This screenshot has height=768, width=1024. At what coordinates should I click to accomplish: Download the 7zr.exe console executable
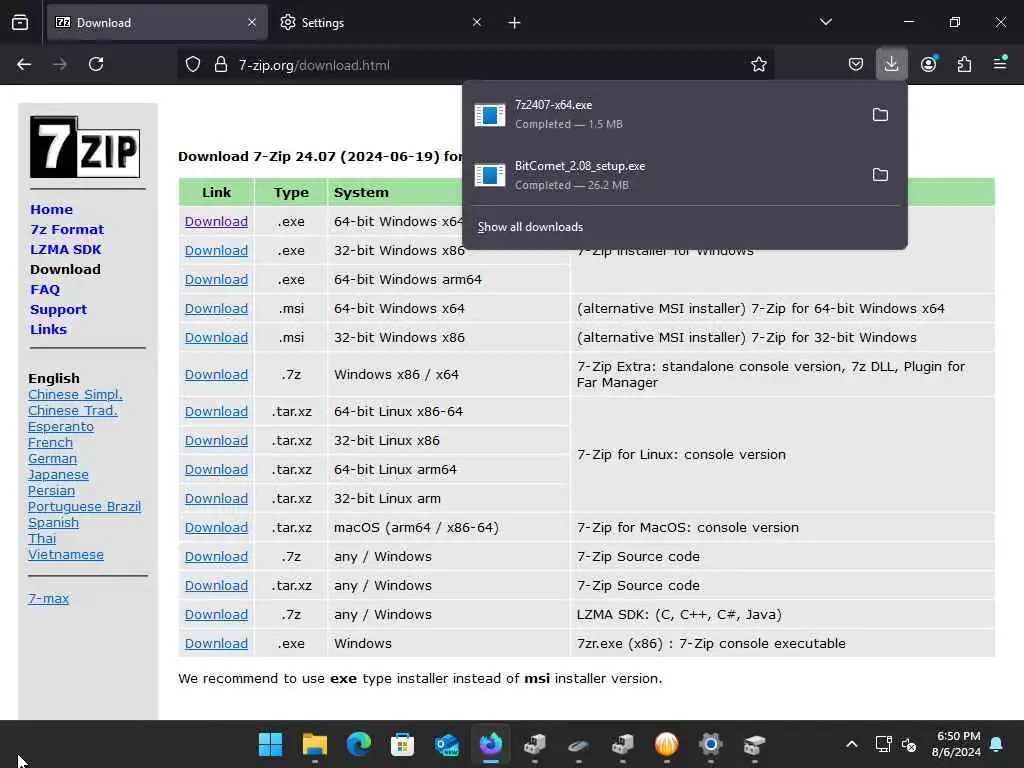[x=216, y=644]
